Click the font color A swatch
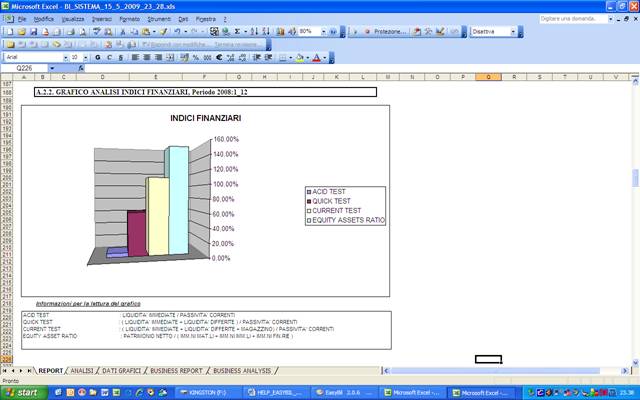 point(316,58)
